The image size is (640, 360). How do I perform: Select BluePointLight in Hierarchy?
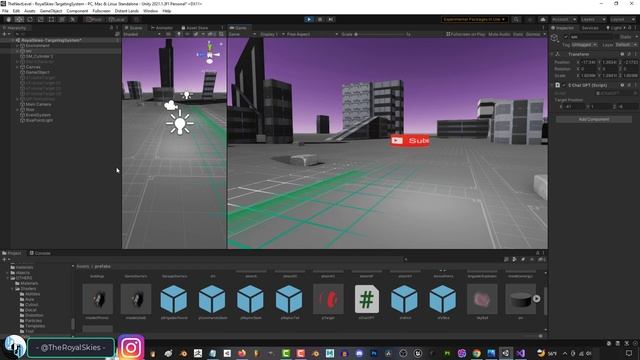39,120
